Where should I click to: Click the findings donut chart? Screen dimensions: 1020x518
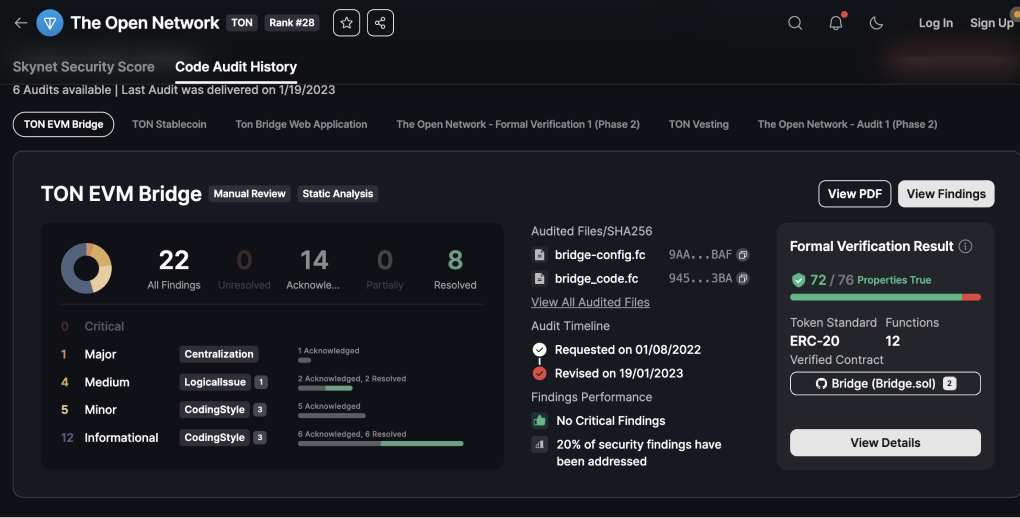[x=86, y=267]
